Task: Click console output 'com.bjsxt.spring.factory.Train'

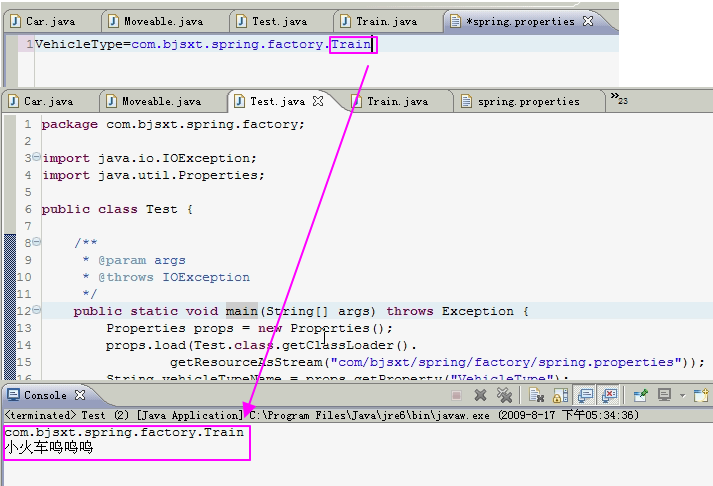Action: pos(124,432)
